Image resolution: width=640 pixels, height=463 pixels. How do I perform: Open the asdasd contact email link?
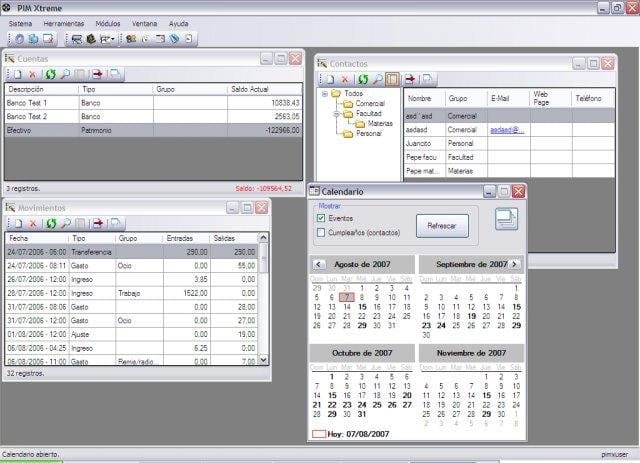point(507,129)
